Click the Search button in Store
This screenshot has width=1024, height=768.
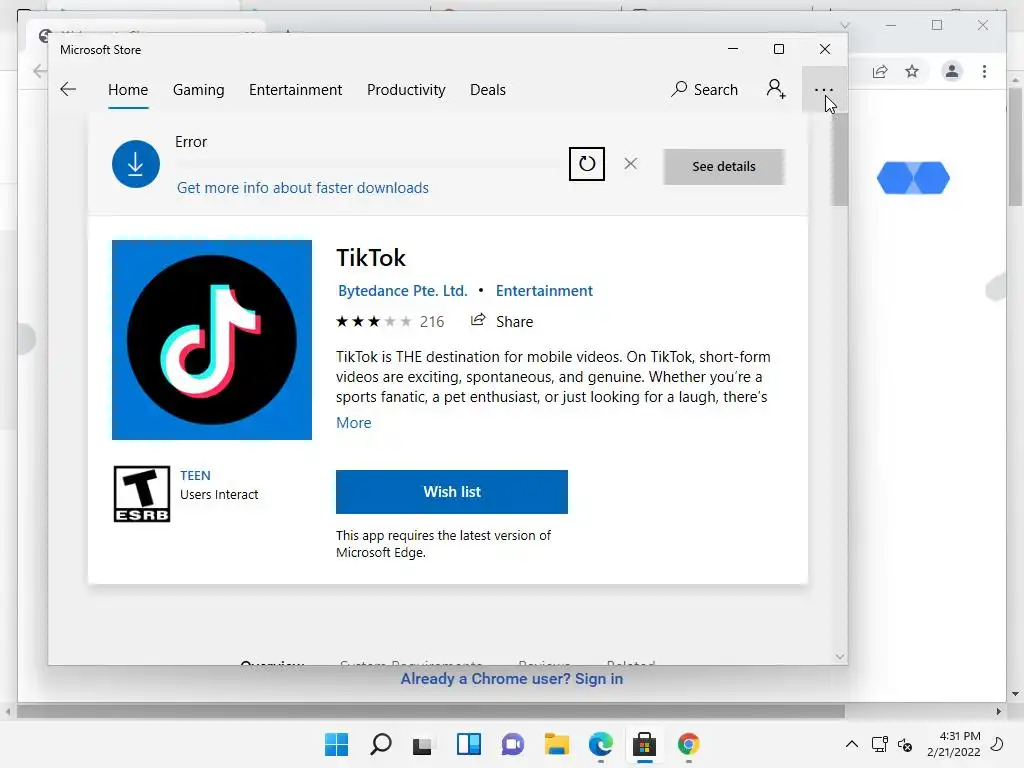(705, 89)
